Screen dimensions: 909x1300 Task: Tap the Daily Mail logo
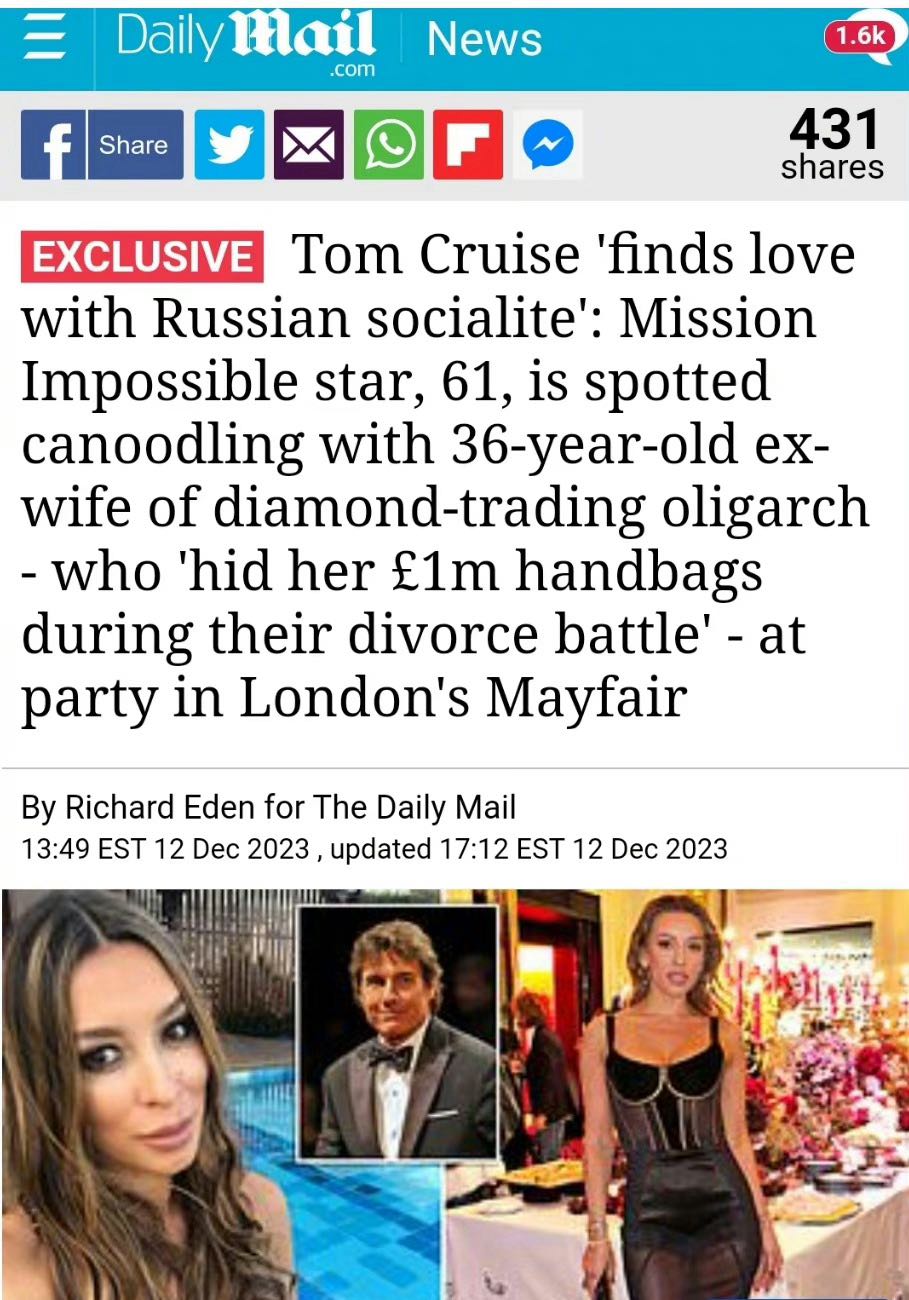245,42
